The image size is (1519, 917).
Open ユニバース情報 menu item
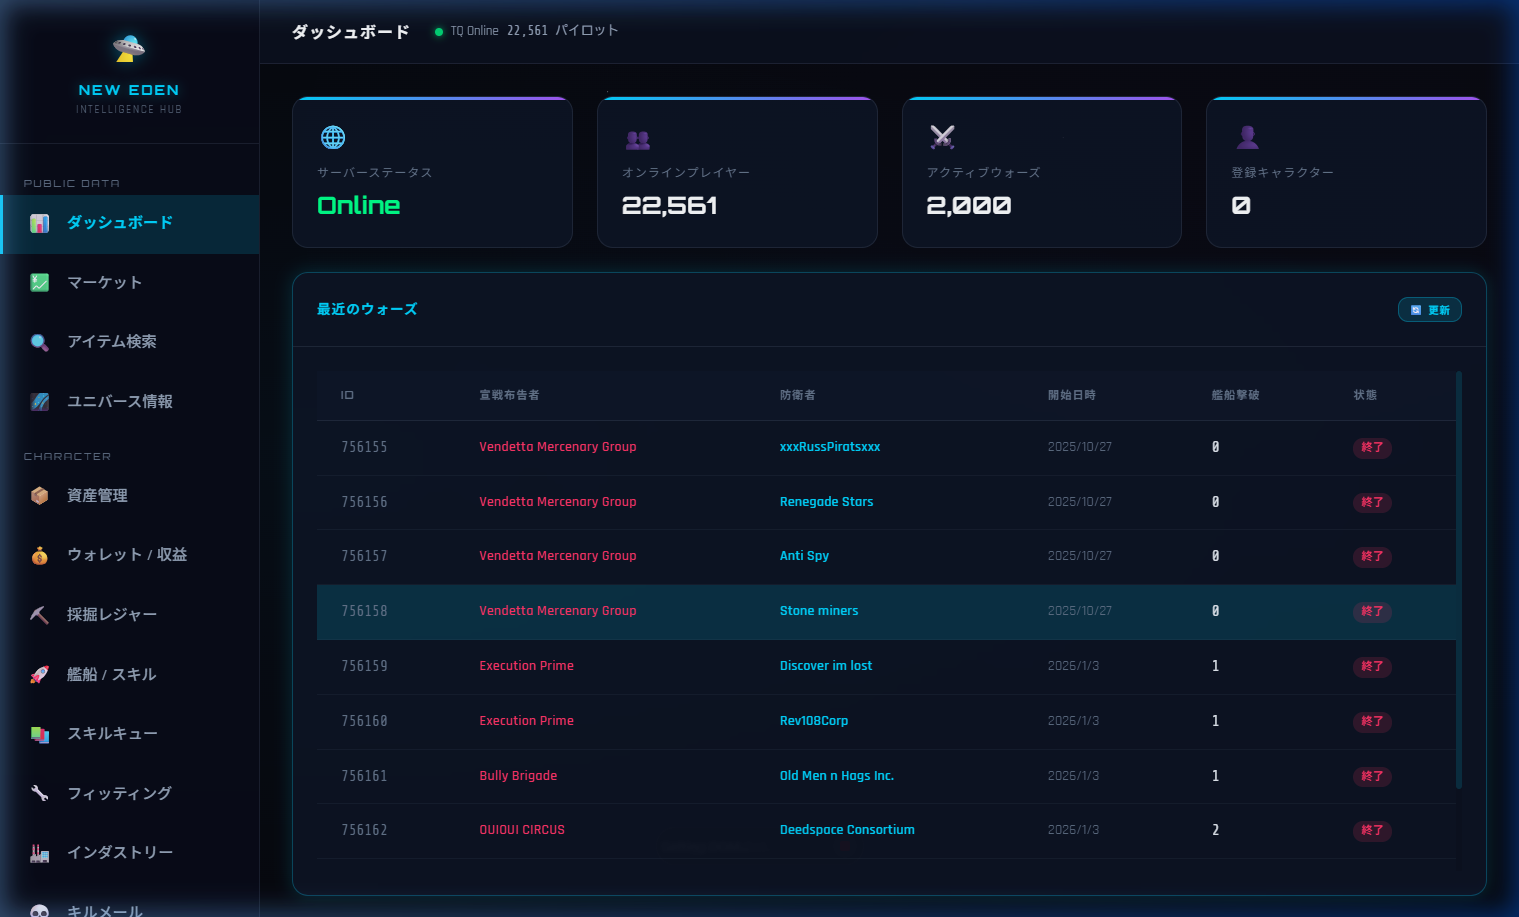pos(120,401)
